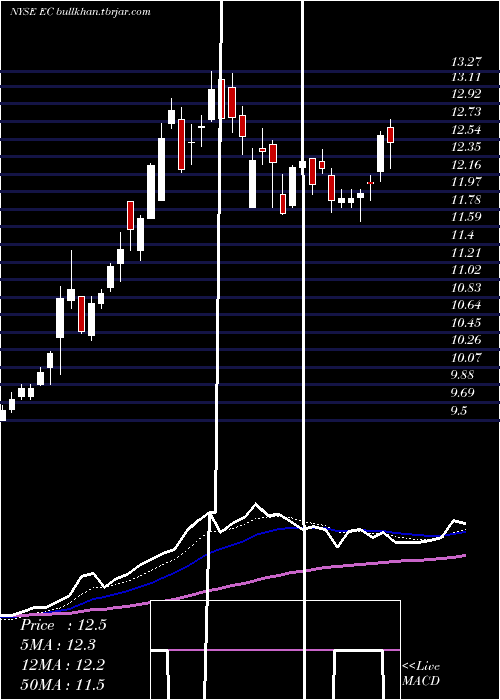Click the 10.45 price axis label

coord(466,323)
